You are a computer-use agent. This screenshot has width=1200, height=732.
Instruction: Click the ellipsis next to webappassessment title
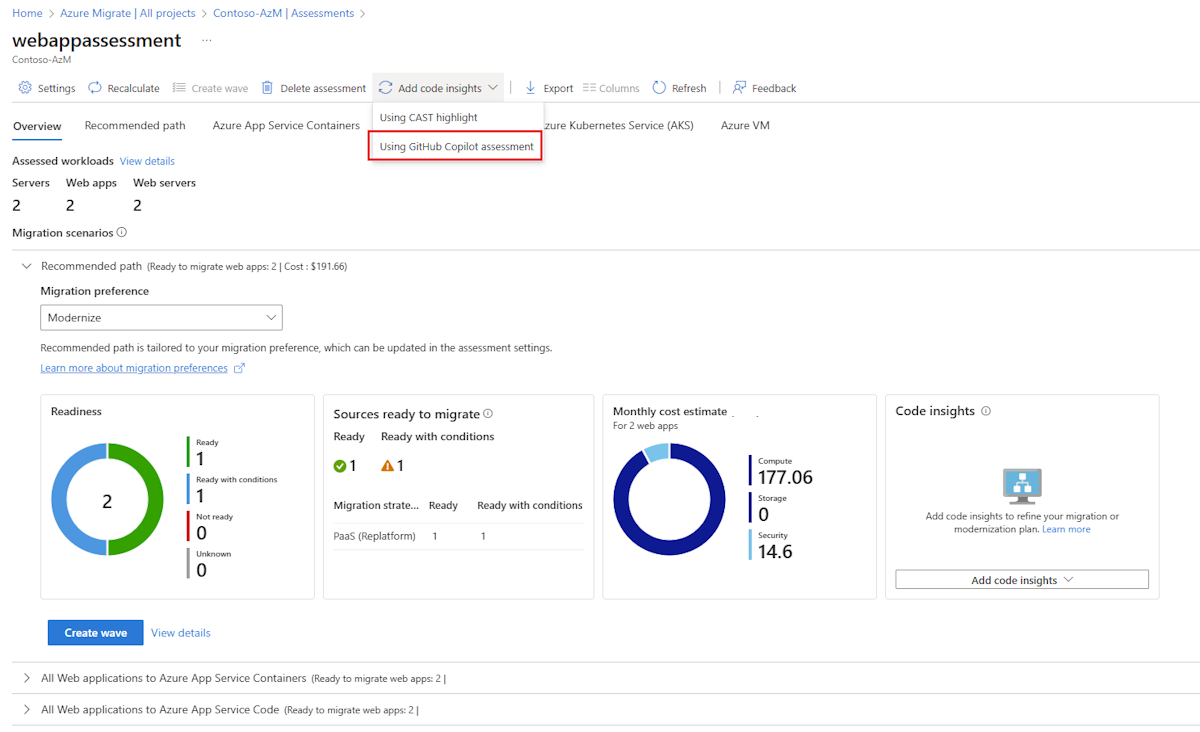pyautogui.click(x=207, y=41)
